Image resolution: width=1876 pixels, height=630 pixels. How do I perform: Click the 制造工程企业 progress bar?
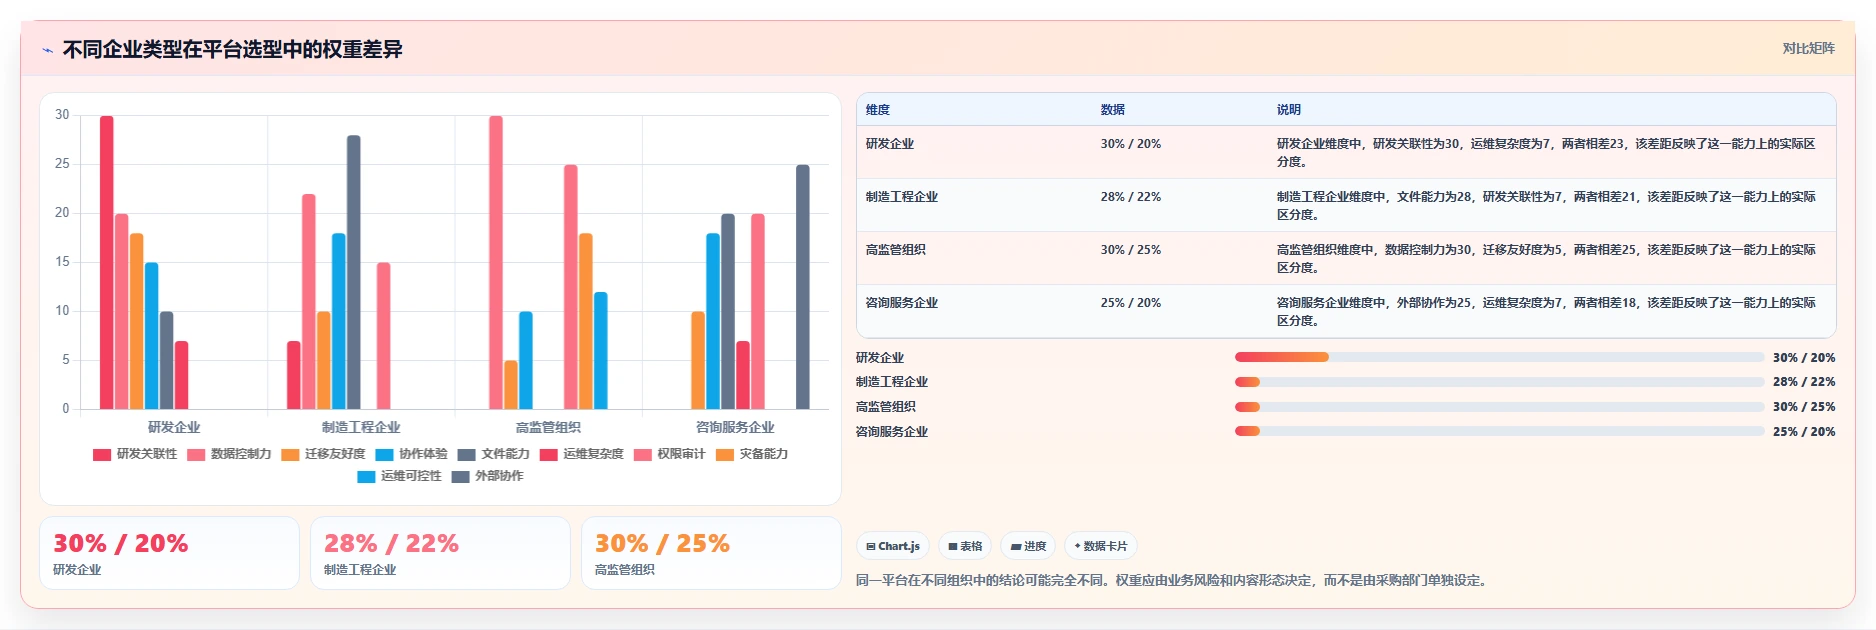pos(1499,382)
